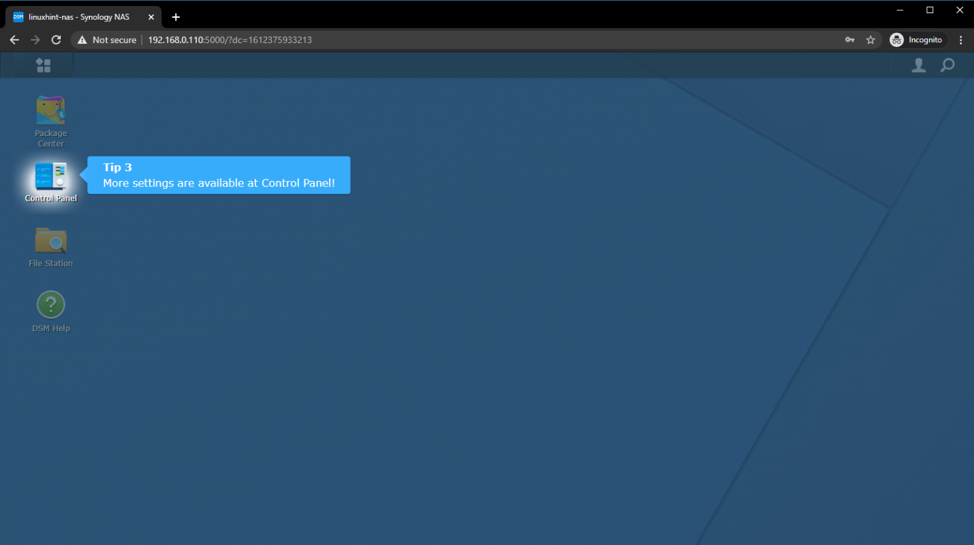Open the saved password key icon
974x545 pixels.
pos(850,40)
